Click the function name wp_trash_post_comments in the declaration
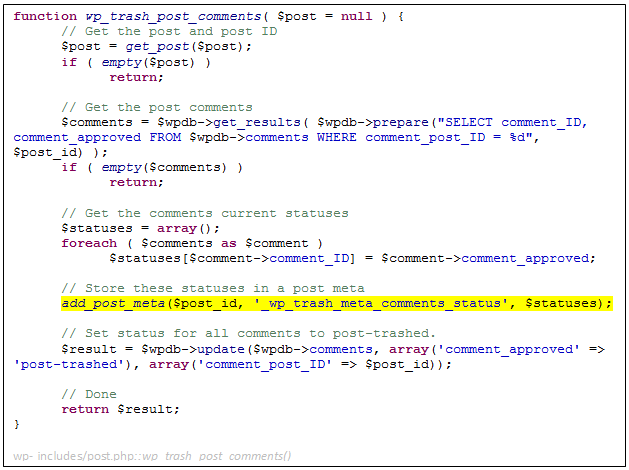The image size is (629, 470). click(173, 16)
